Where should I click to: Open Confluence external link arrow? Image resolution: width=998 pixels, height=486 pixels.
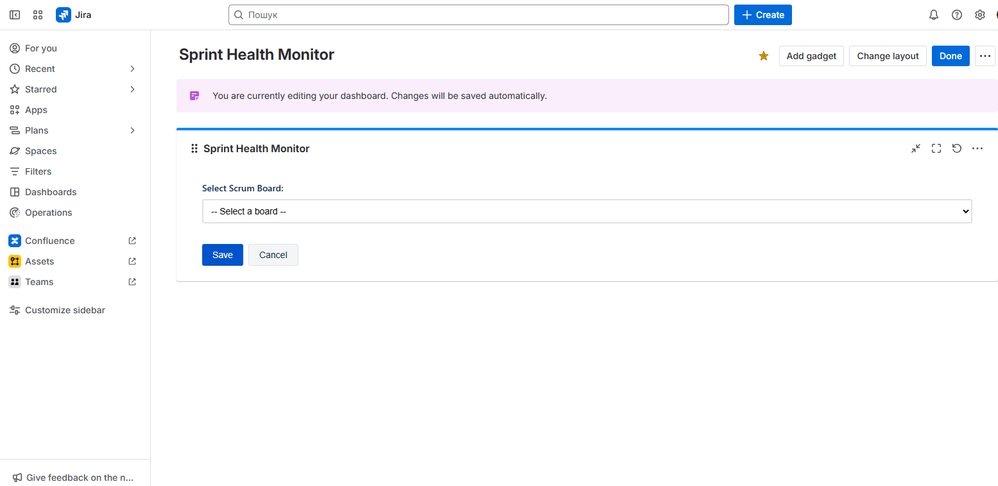coord(132,240)
